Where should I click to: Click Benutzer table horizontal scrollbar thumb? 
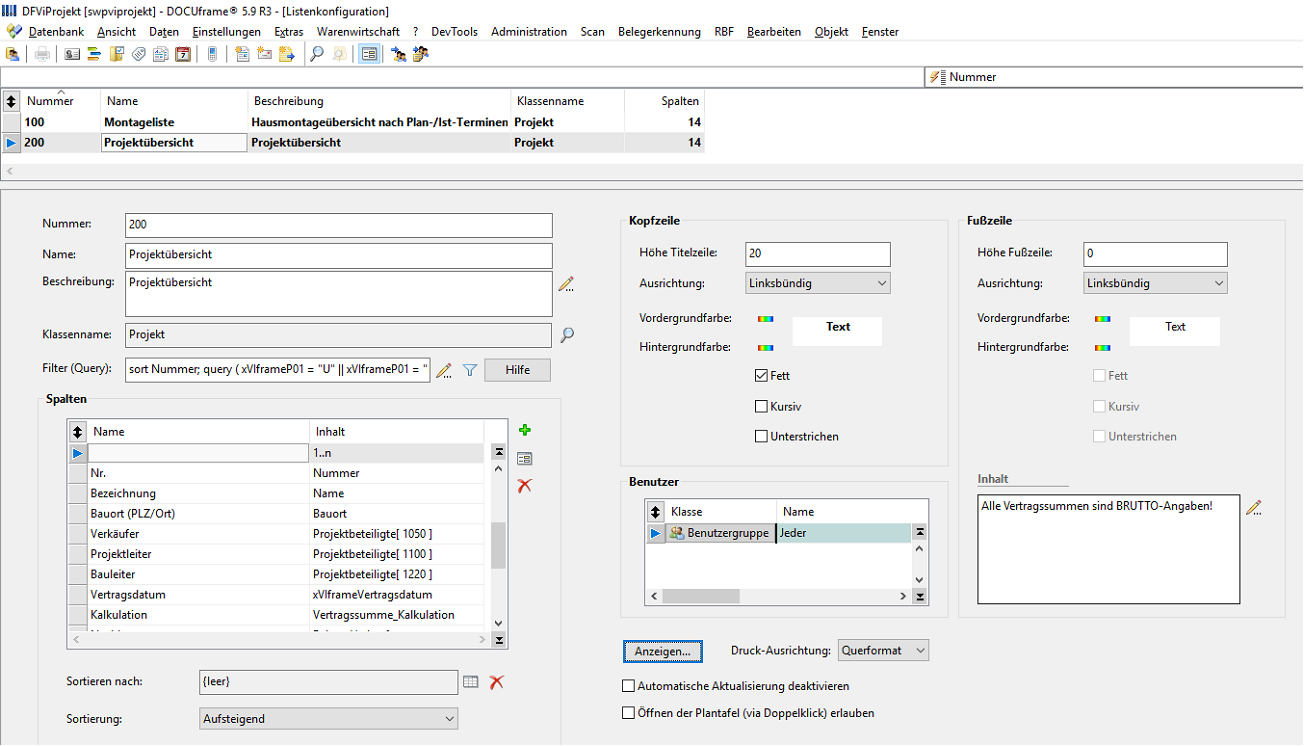701,597
